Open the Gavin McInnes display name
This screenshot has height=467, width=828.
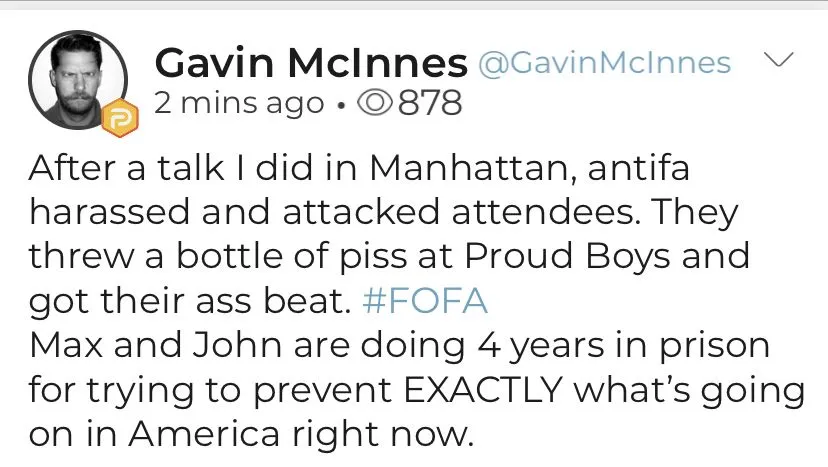(x=311, y=65)
